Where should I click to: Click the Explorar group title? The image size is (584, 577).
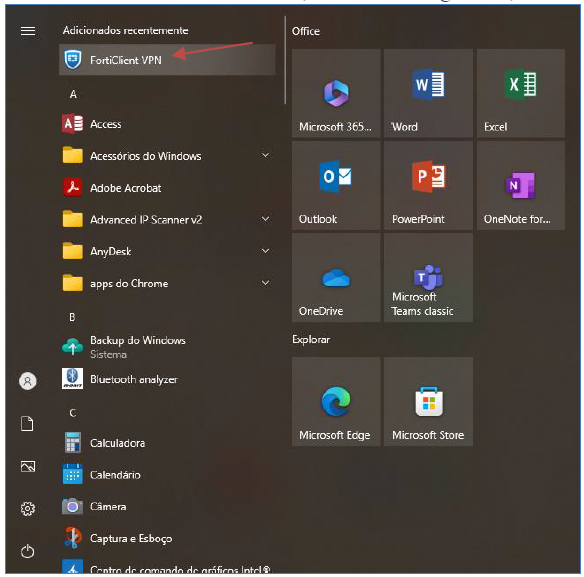[311, 339]
